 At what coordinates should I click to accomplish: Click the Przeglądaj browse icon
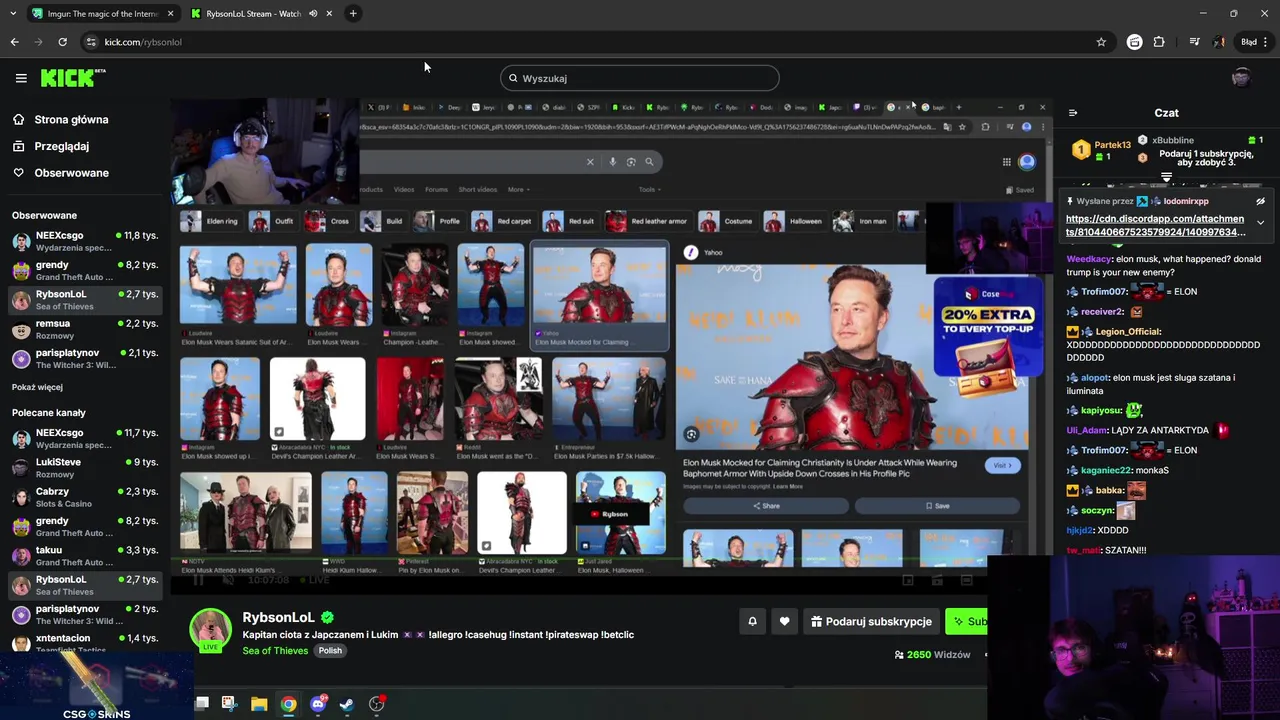[18, 146]
